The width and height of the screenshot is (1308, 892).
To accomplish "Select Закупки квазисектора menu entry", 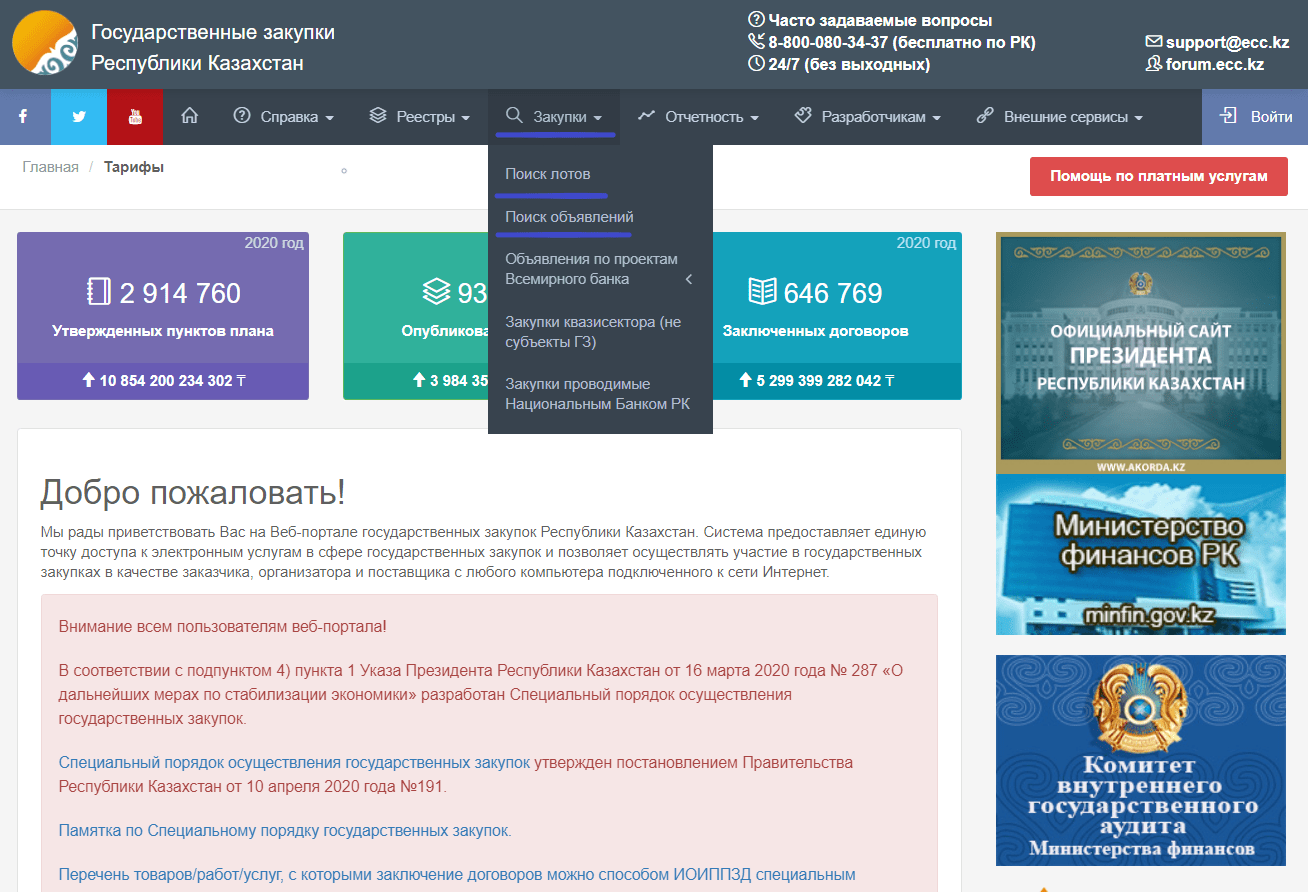I will click(592, 332).
